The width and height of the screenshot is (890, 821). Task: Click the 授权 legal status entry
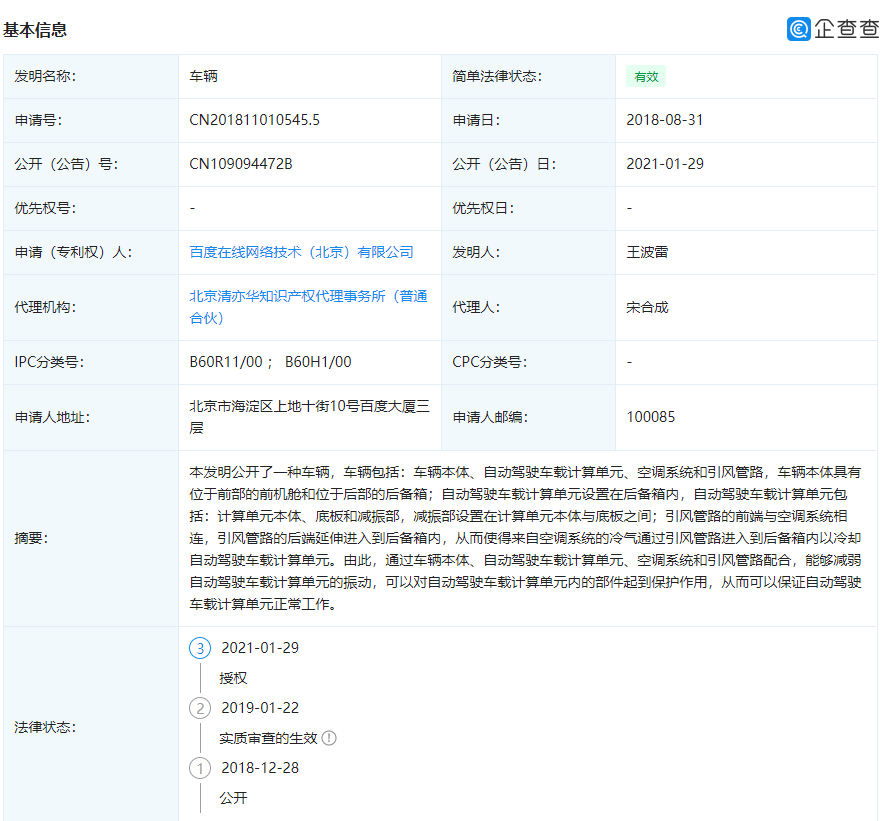[233, 678]
